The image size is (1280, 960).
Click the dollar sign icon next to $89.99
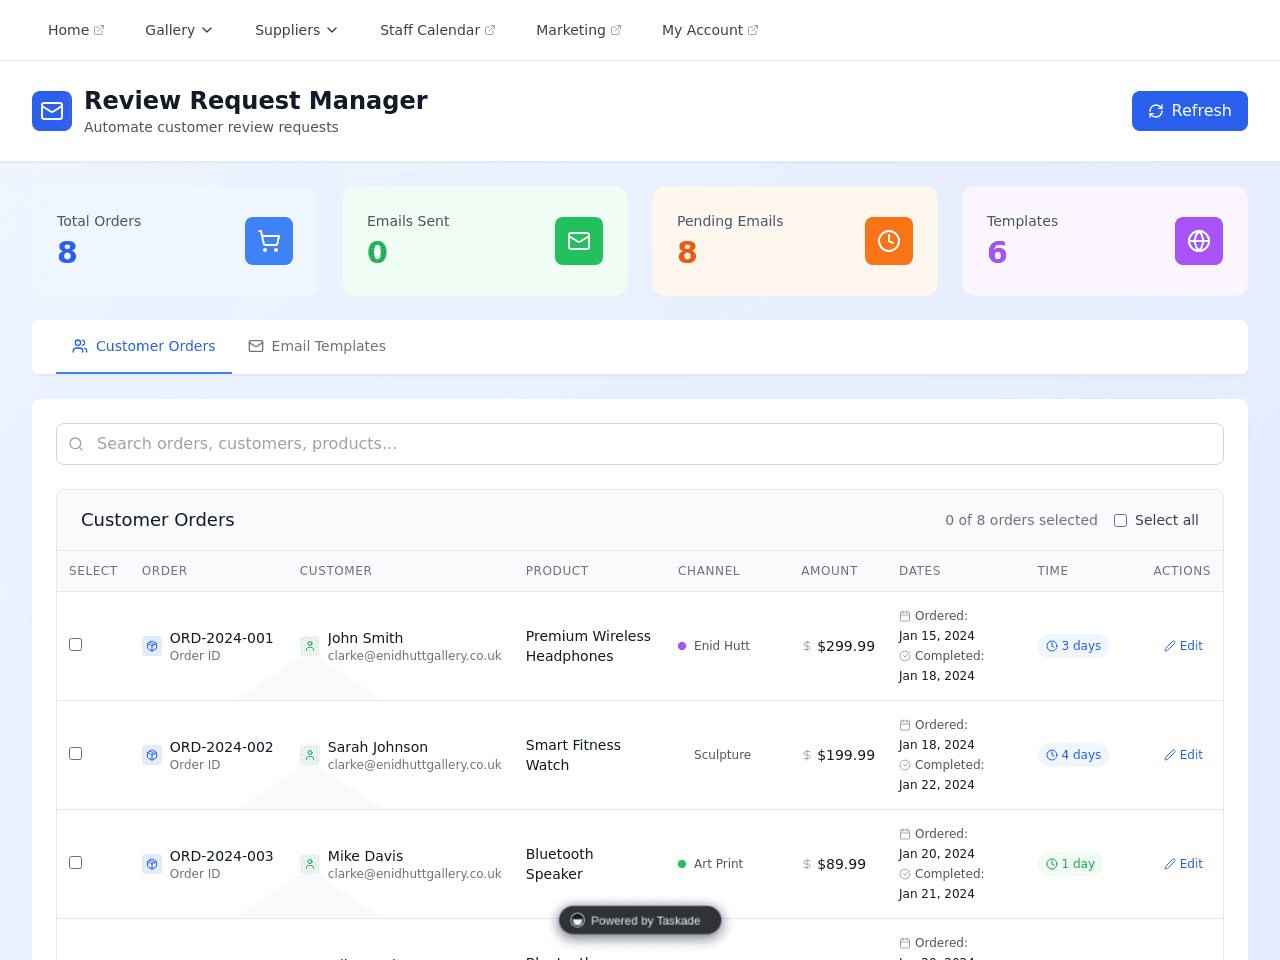point(807,864)
